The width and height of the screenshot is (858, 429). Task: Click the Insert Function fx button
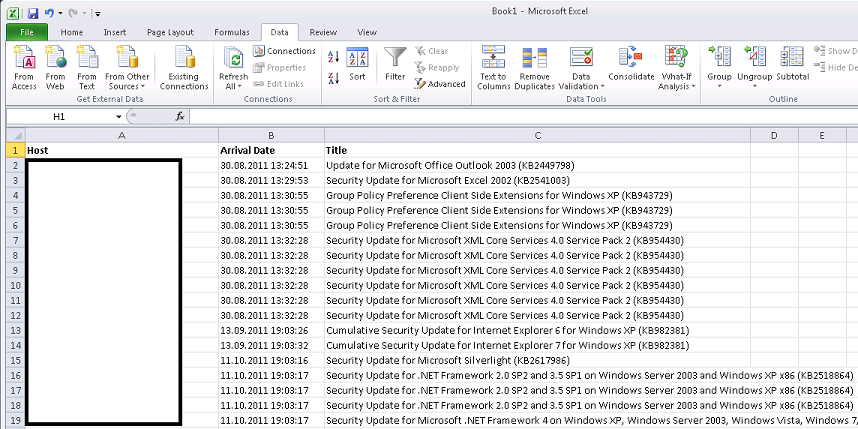(180, 117)
